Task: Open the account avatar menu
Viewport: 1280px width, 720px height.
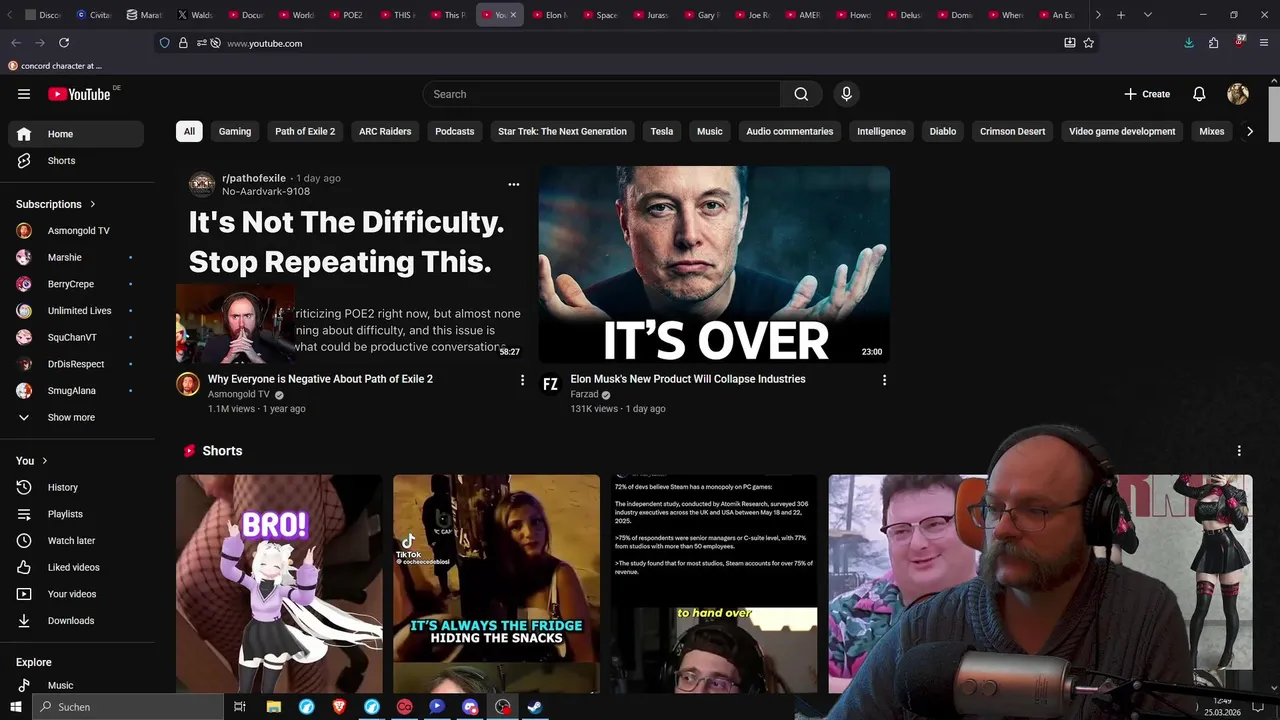Action: [1238, 94]
